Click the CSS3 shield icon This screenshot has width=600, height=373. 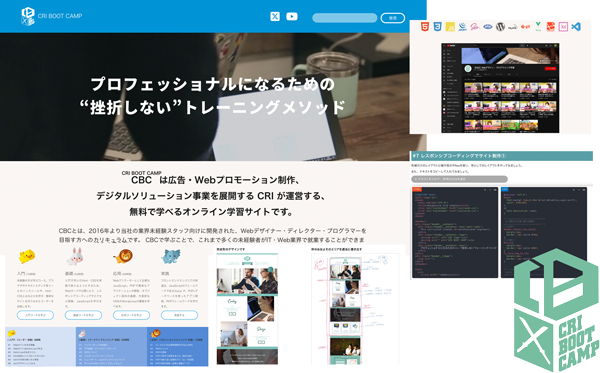click(x=437, y=27)
